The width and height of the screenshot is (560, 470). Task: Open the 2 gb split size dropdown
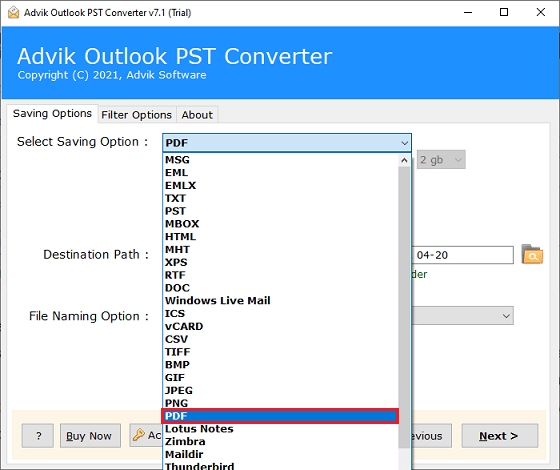441,160
